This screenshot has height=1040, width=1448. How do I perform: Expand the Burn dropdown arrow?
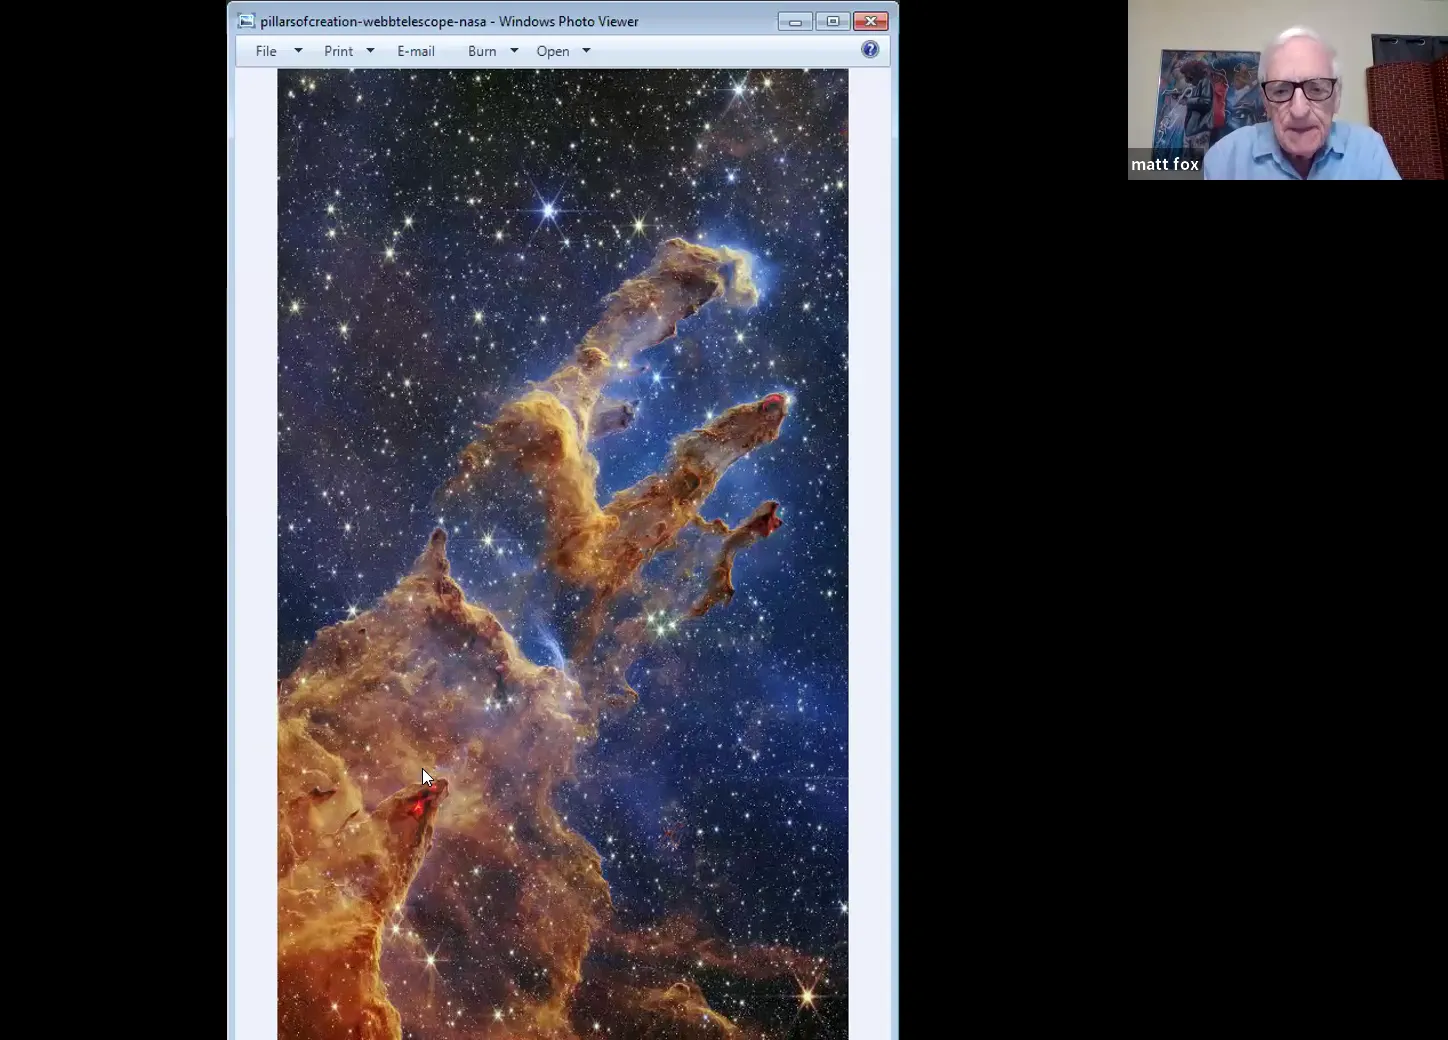point(514,51)
